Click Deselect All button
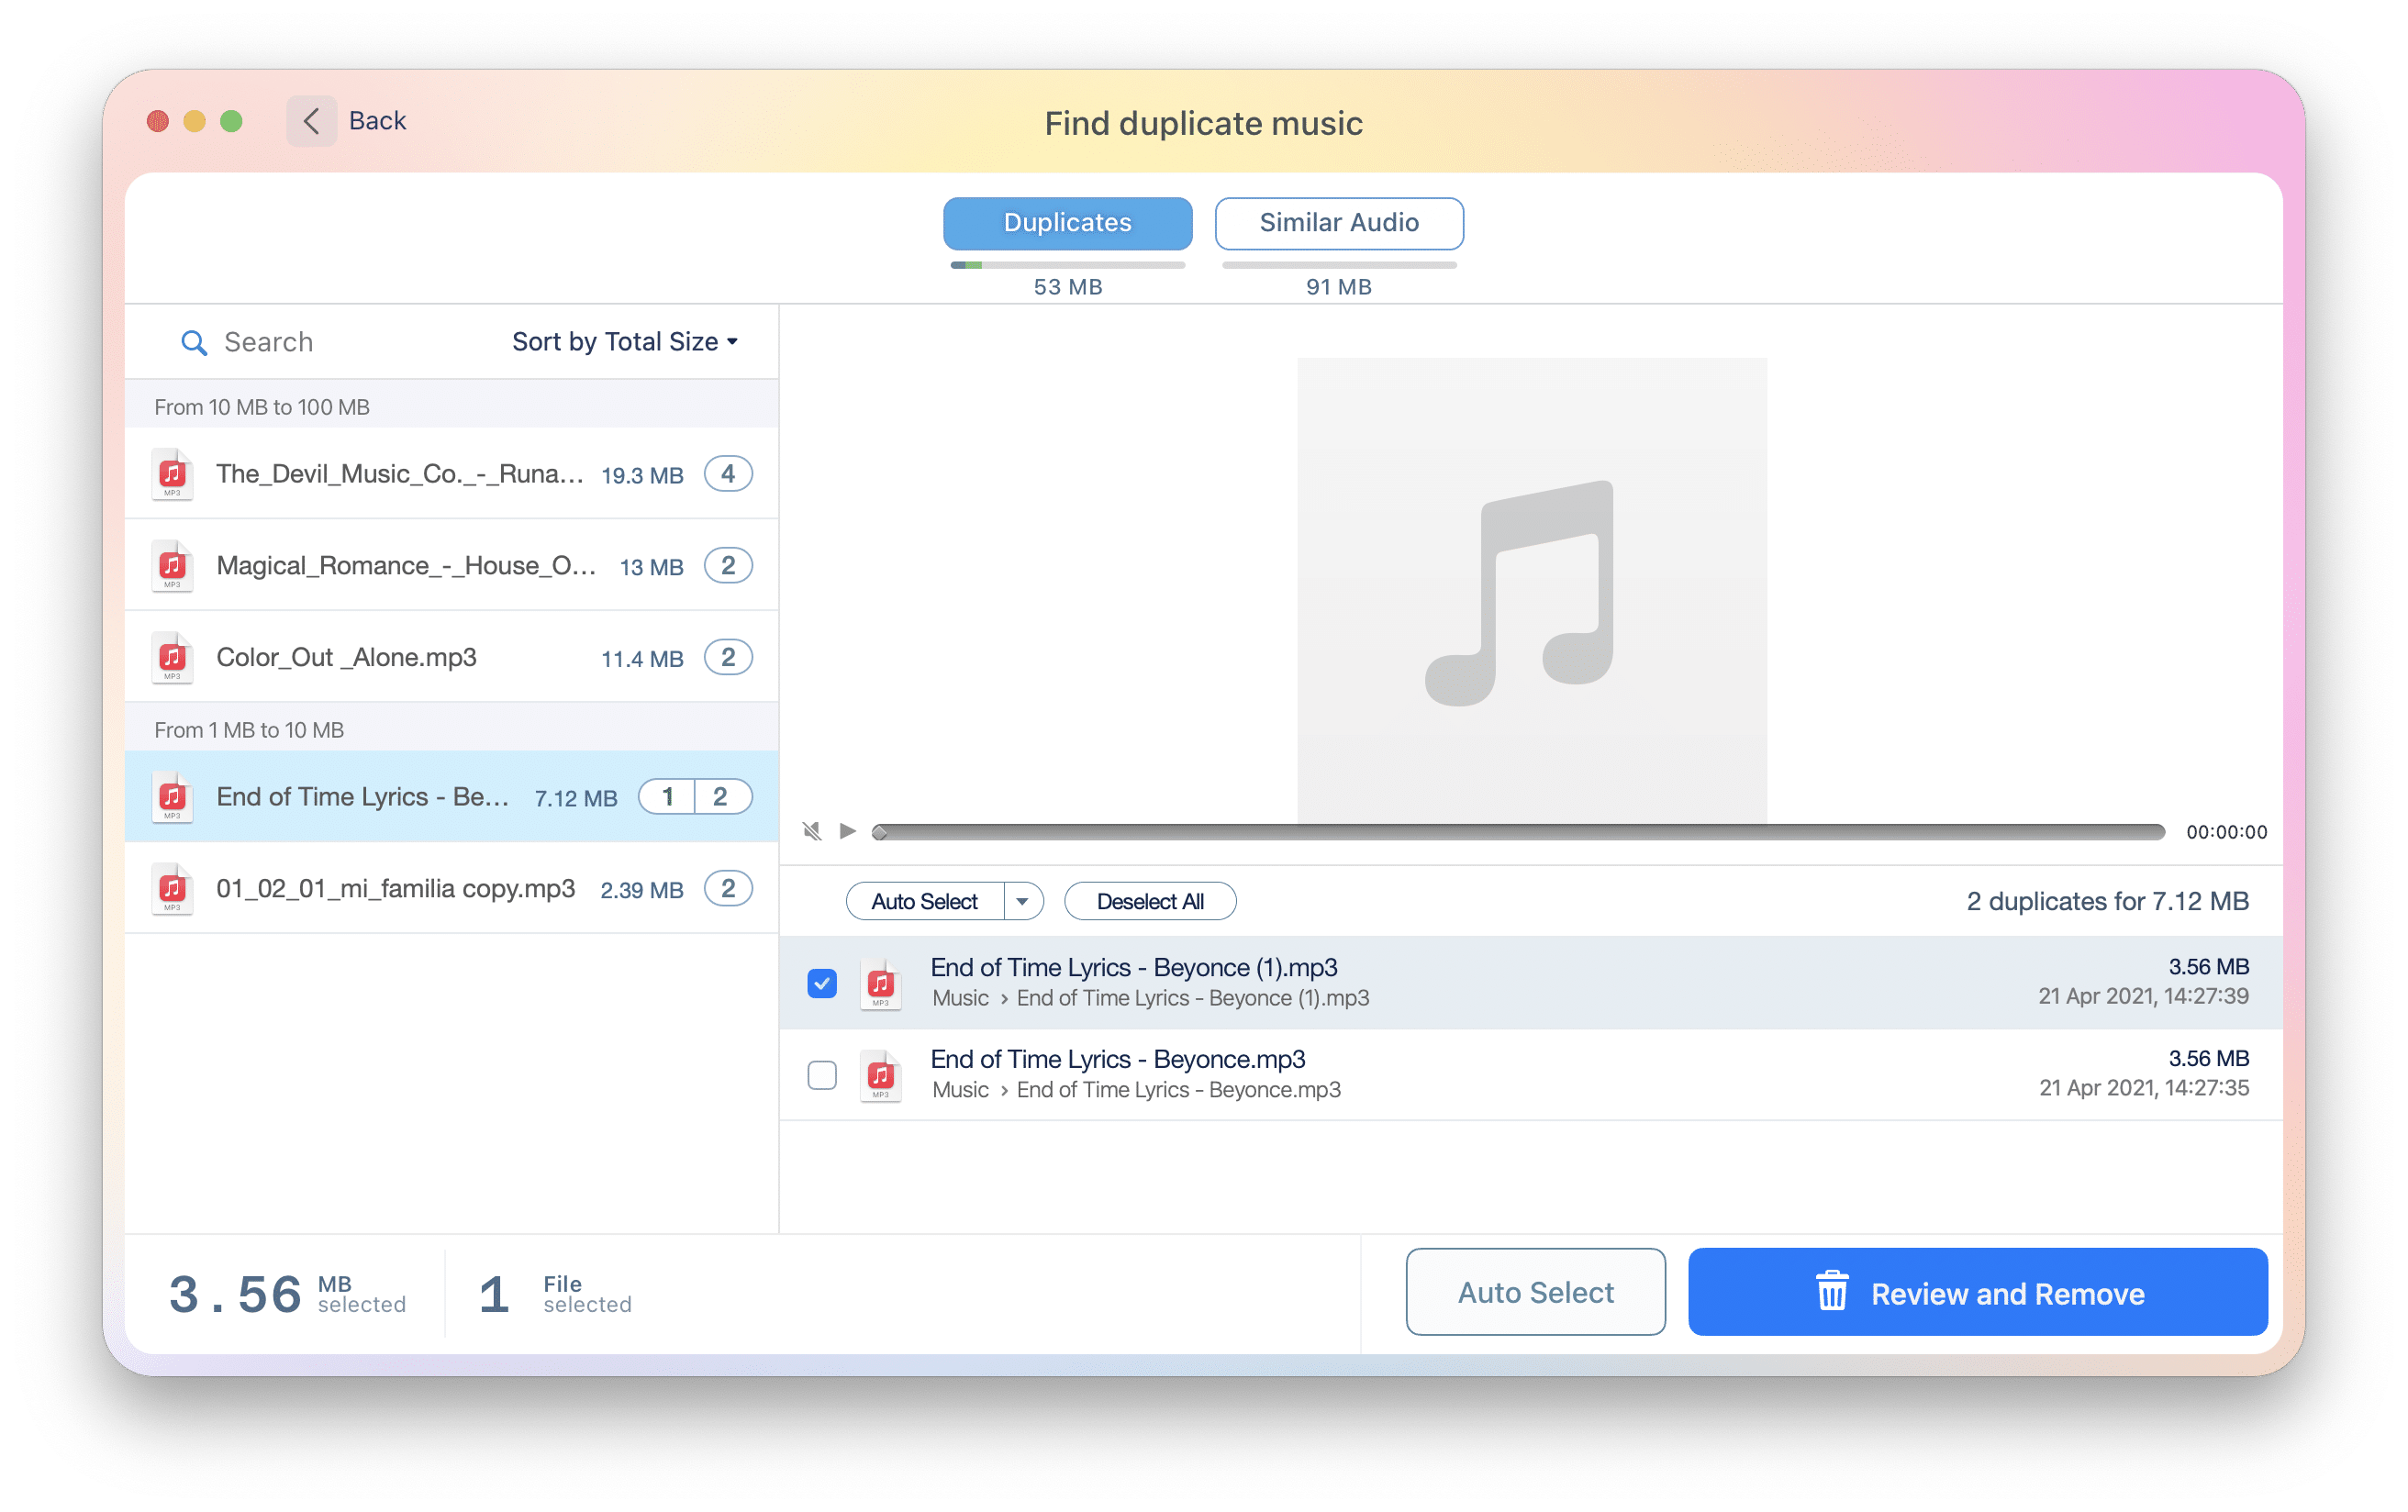Screen dimensions: 2408x1512 pos(1150,901)
